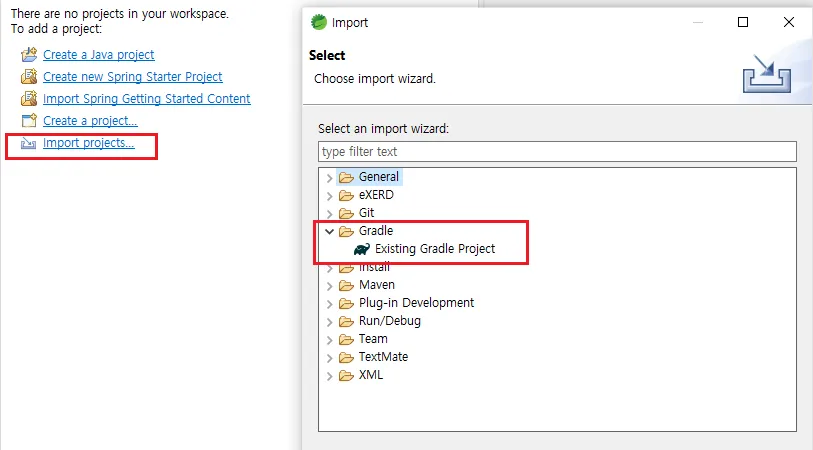The image size is (813, 450).
Task: Click the import wizard banner icon
Action: click(767, 74)
